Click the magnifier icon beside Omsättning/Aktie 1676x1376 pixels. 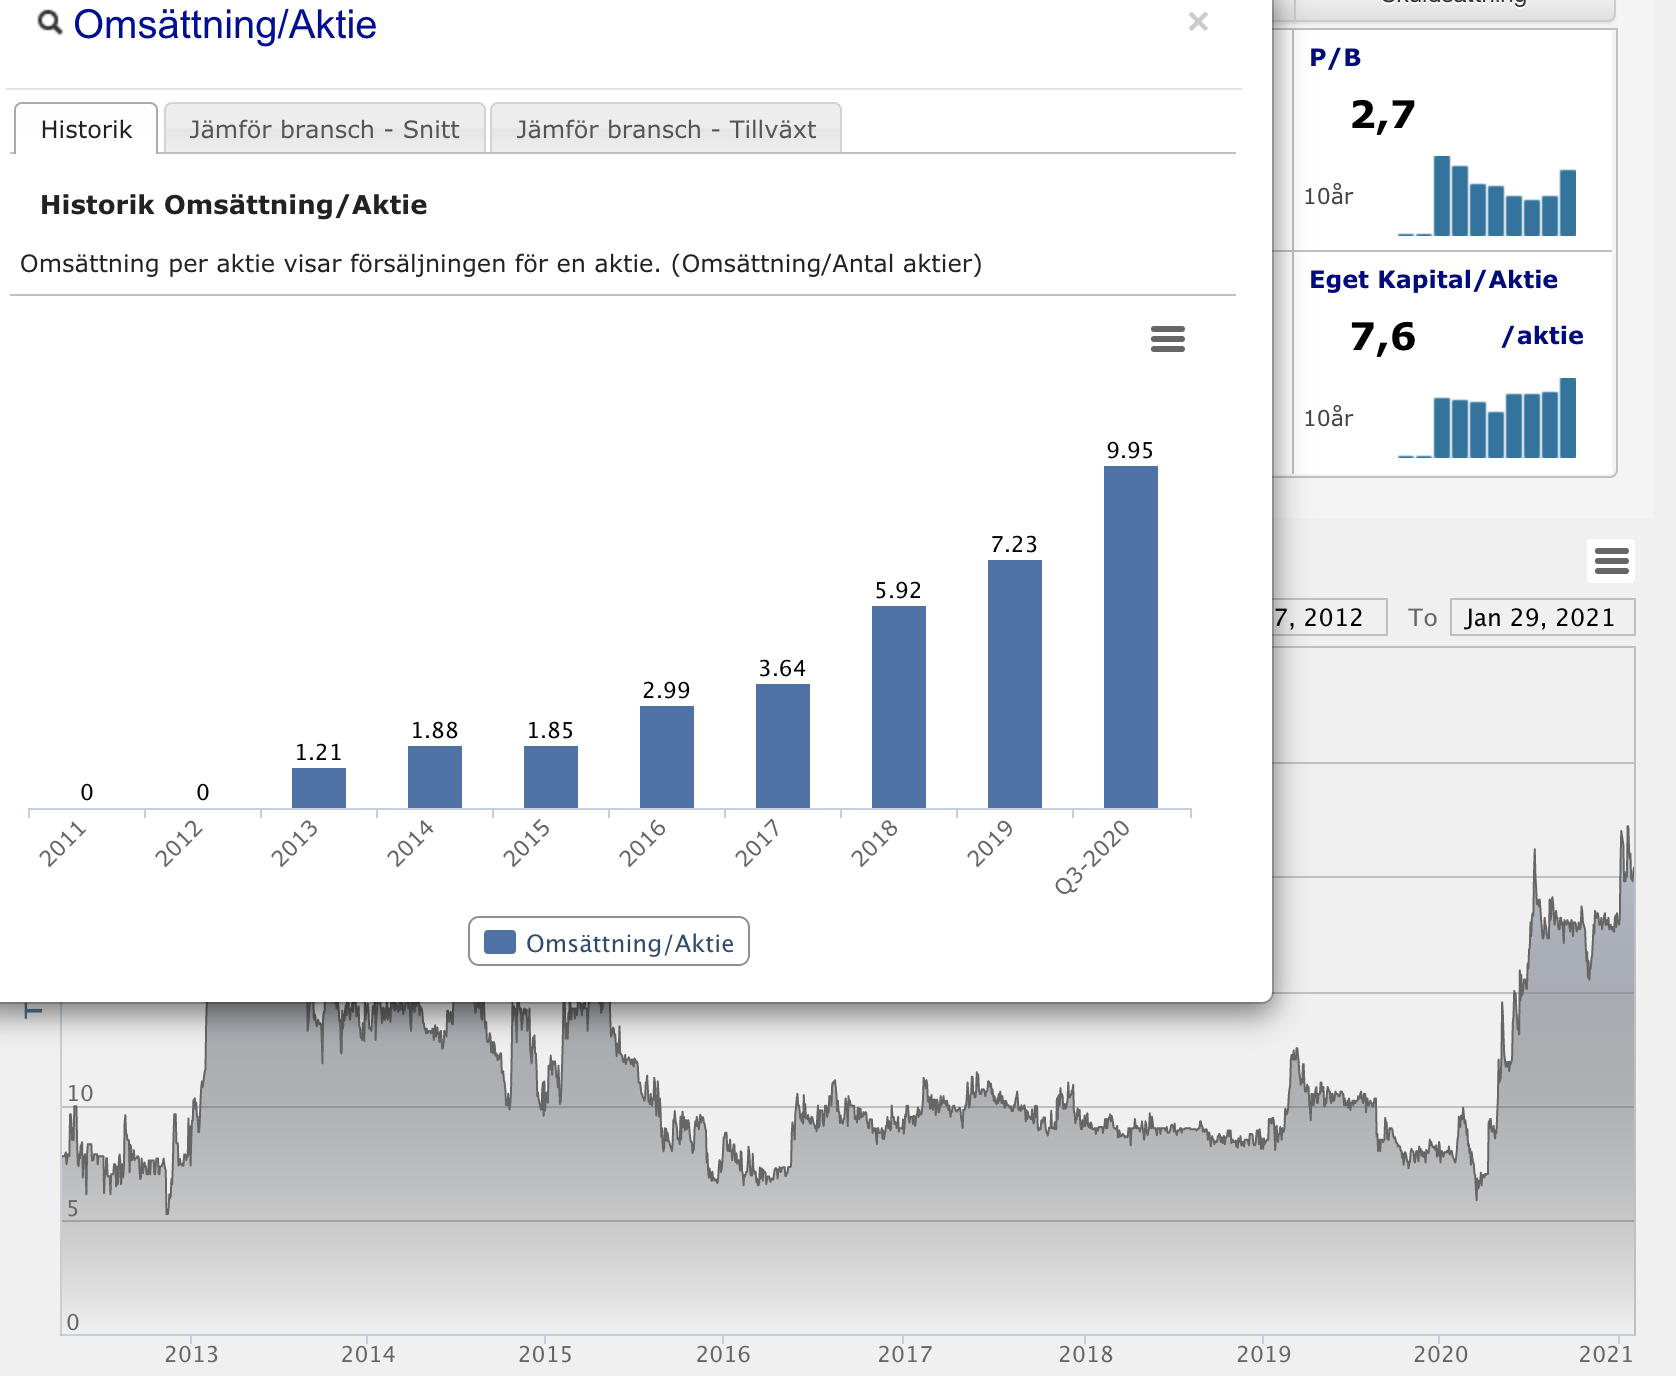coord(50,23)
